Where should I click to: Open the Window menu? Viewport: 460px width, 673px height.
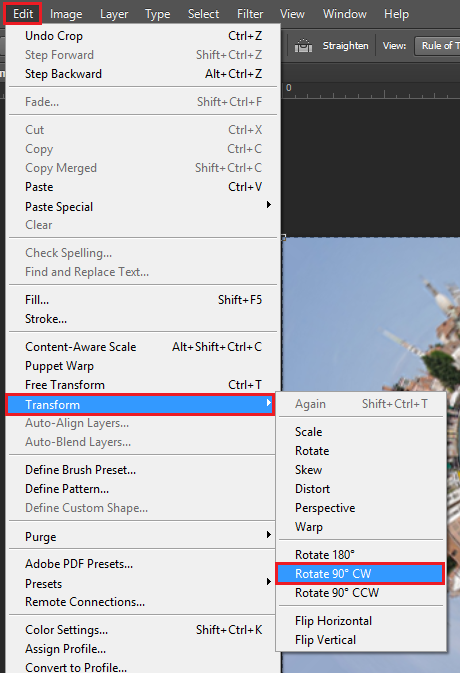345,14
